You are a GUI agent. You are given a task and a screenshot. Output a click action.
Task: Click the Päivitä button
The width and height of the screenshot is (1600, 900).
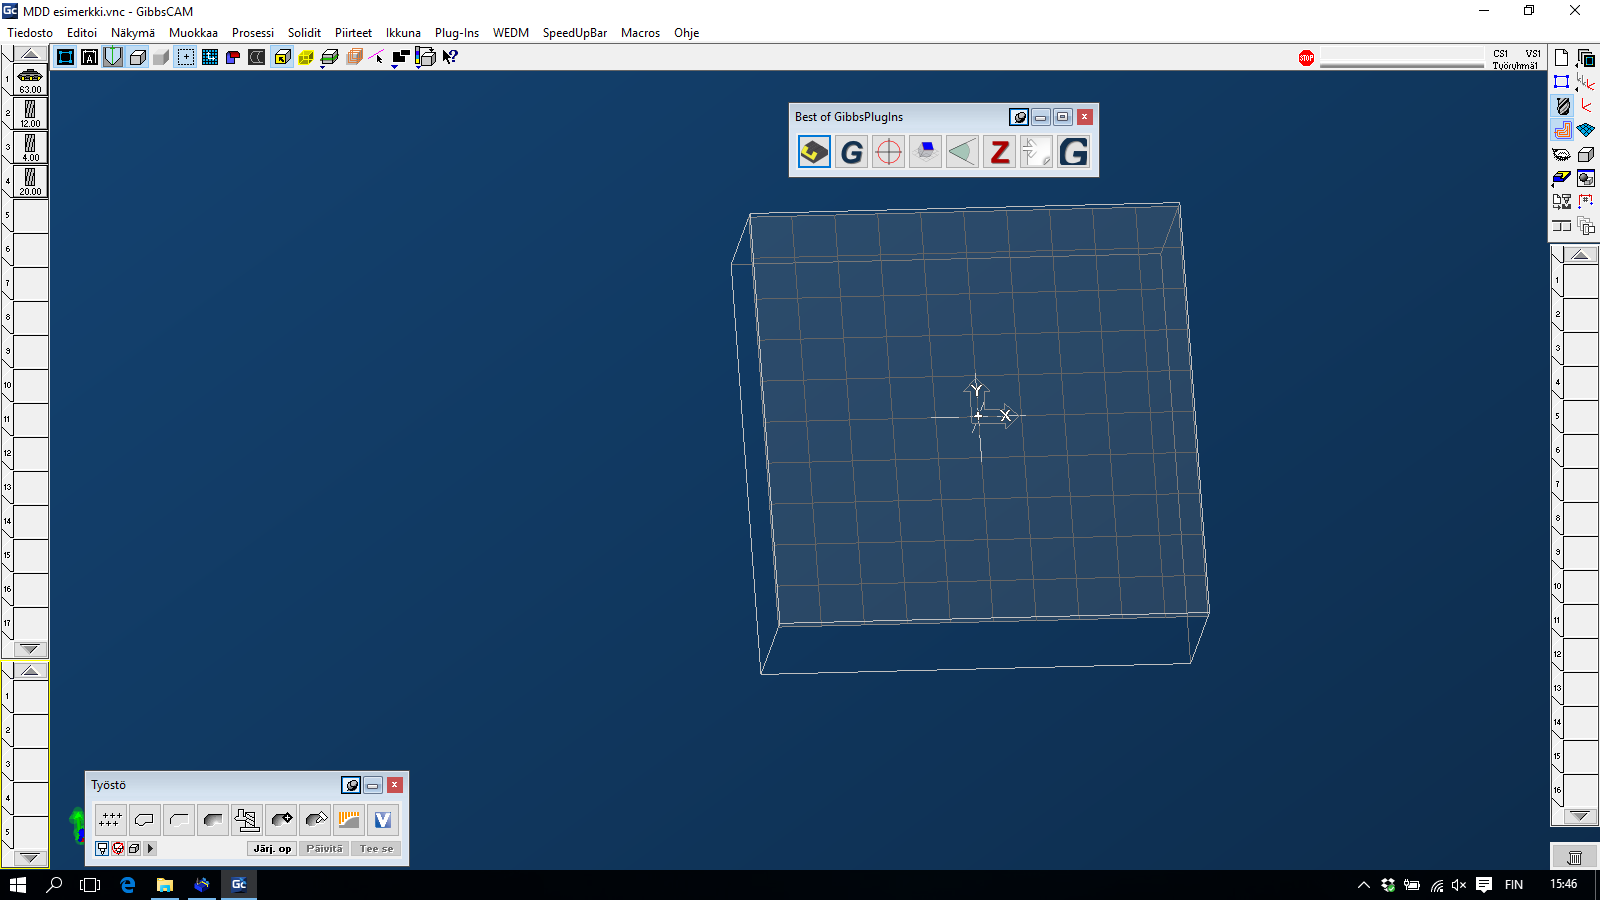click(x=324, y=848)
